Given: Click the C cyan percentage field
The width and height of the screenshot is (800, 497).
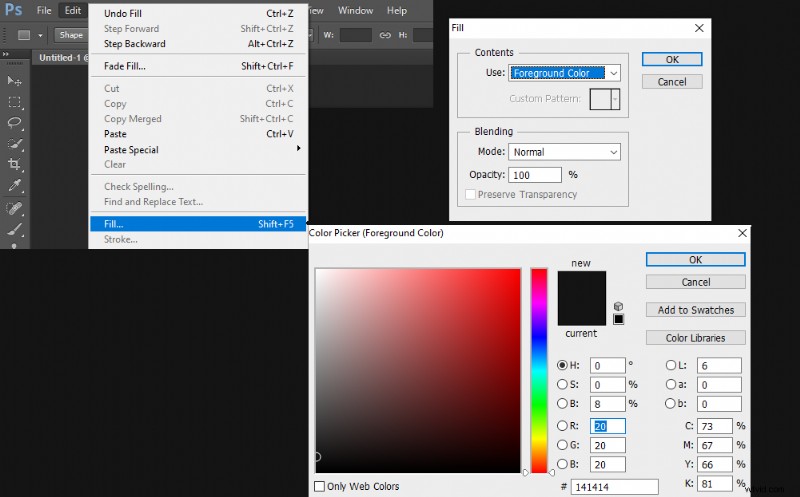Looking at the screenshot, I should (714, 426).
